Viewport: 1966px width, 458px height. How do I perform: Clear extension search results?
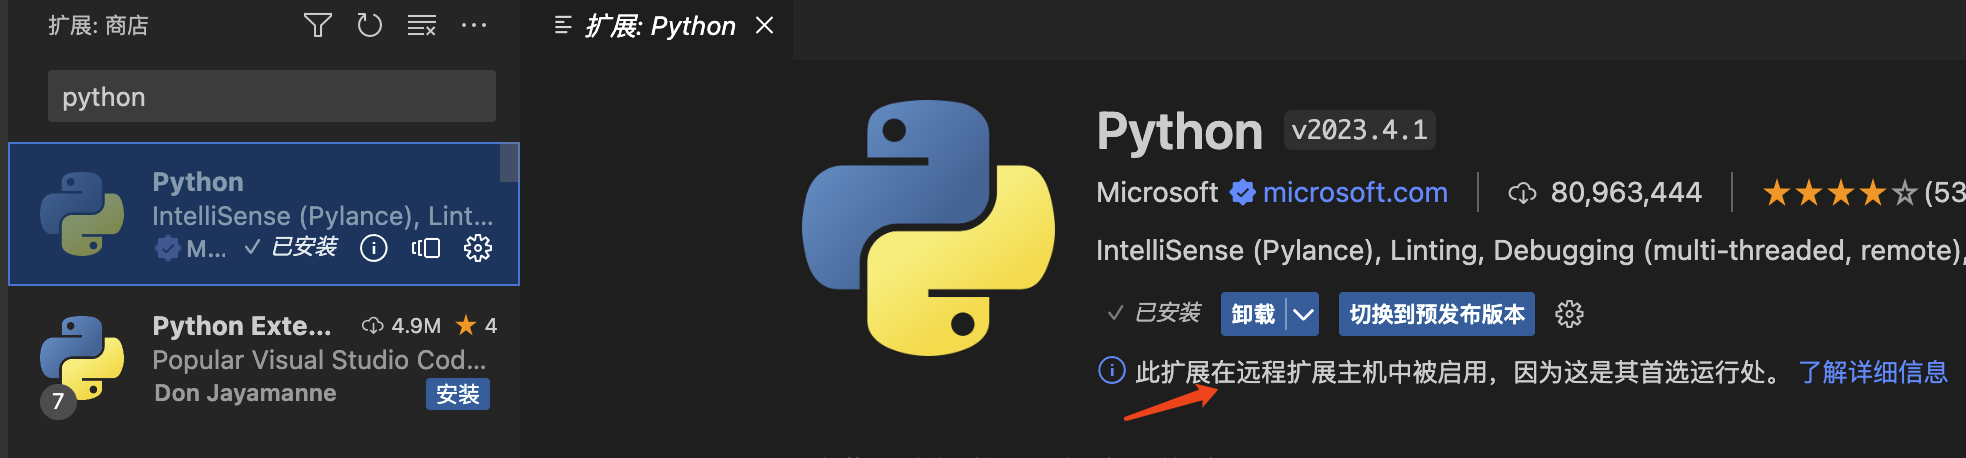click(421, 25)
